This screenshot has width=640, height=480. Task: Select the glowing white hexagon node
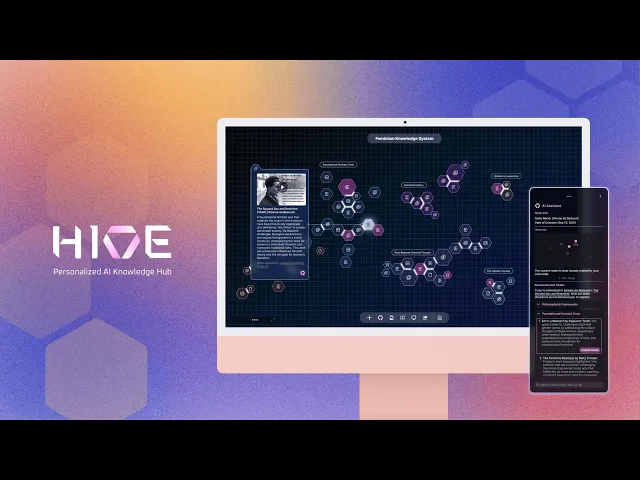click(x=368, y=224)
